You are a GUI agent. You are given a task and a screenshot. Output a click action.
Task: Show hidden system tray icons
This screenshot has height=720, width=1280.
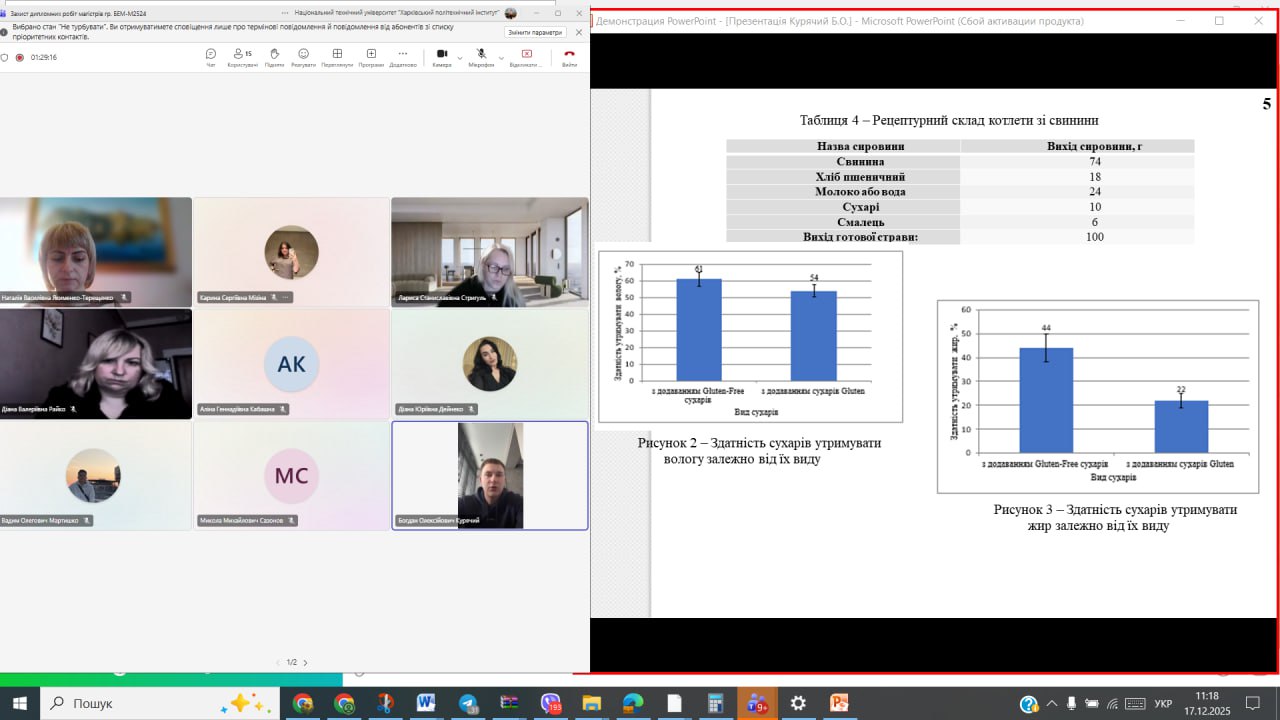click(x=1051, y=703)
